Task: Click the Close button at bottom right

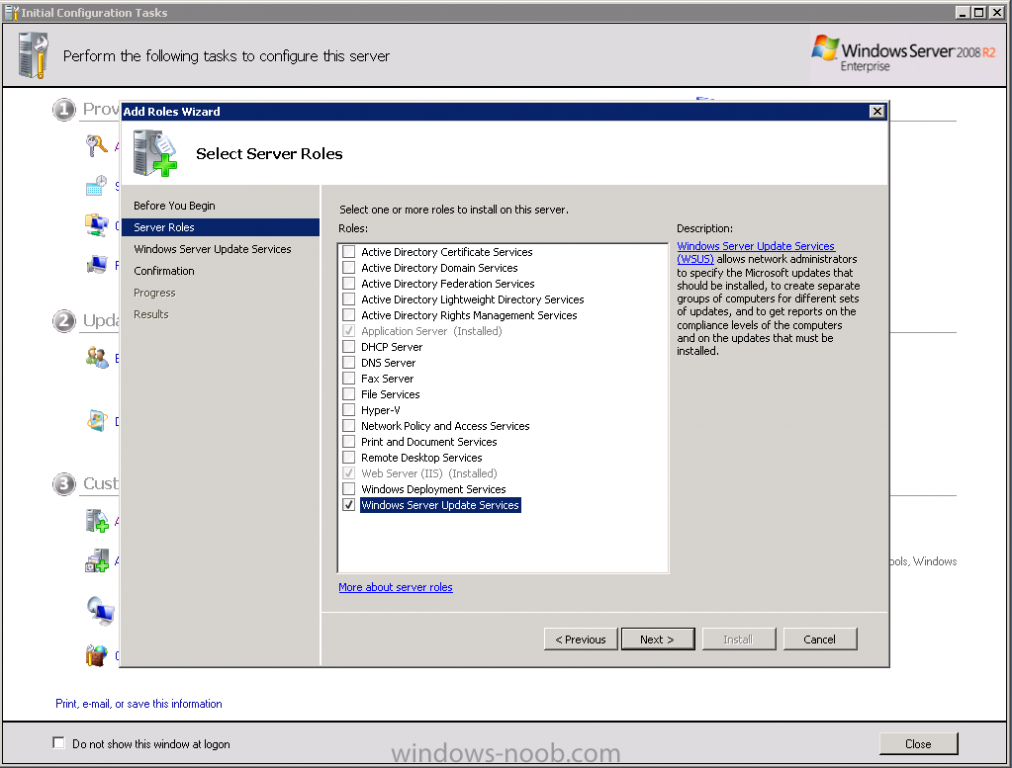Action: (x=918, y=743)
